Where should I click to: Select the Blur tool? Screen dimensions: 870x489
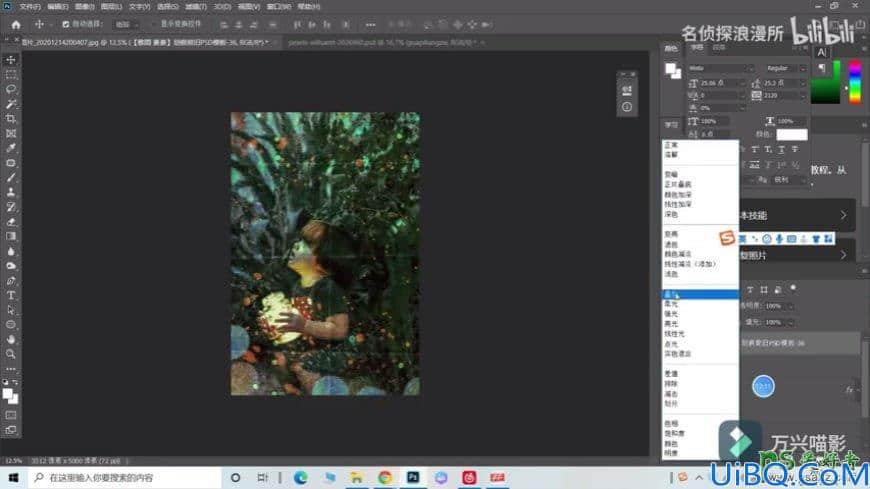coord(11,251)
